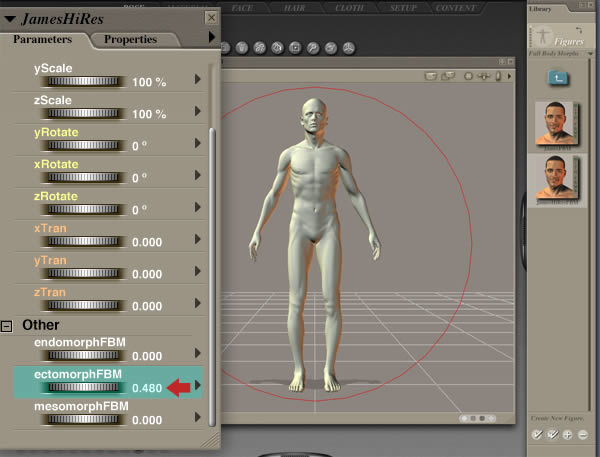Click the zRotate dial slider
Screen dimensions: 600x457
pyautogui.click(x=83, y=209)
